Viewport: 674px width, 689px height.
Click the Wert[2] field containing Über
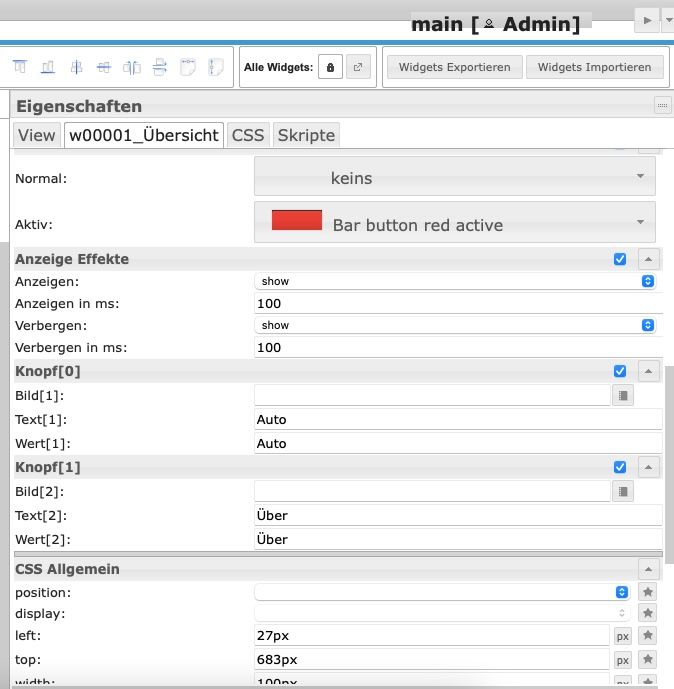pyautogui.click(x=458, y=539)
